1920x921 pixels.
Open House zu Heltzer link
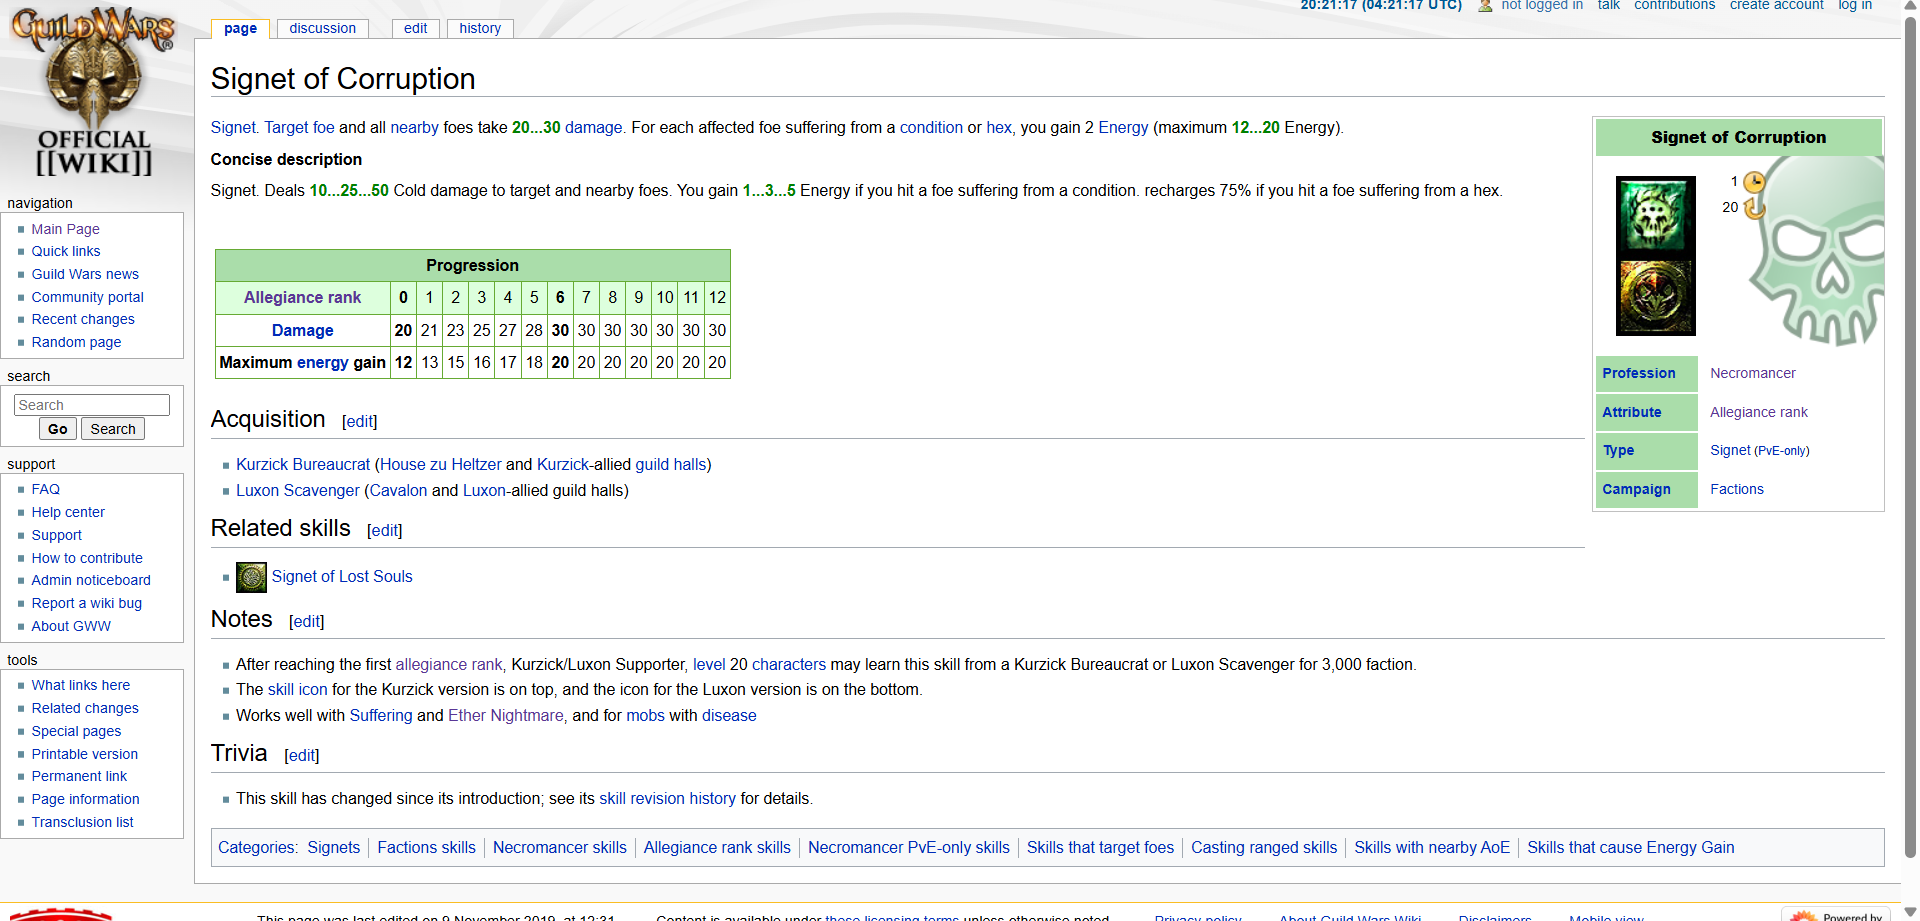[441, 464]
